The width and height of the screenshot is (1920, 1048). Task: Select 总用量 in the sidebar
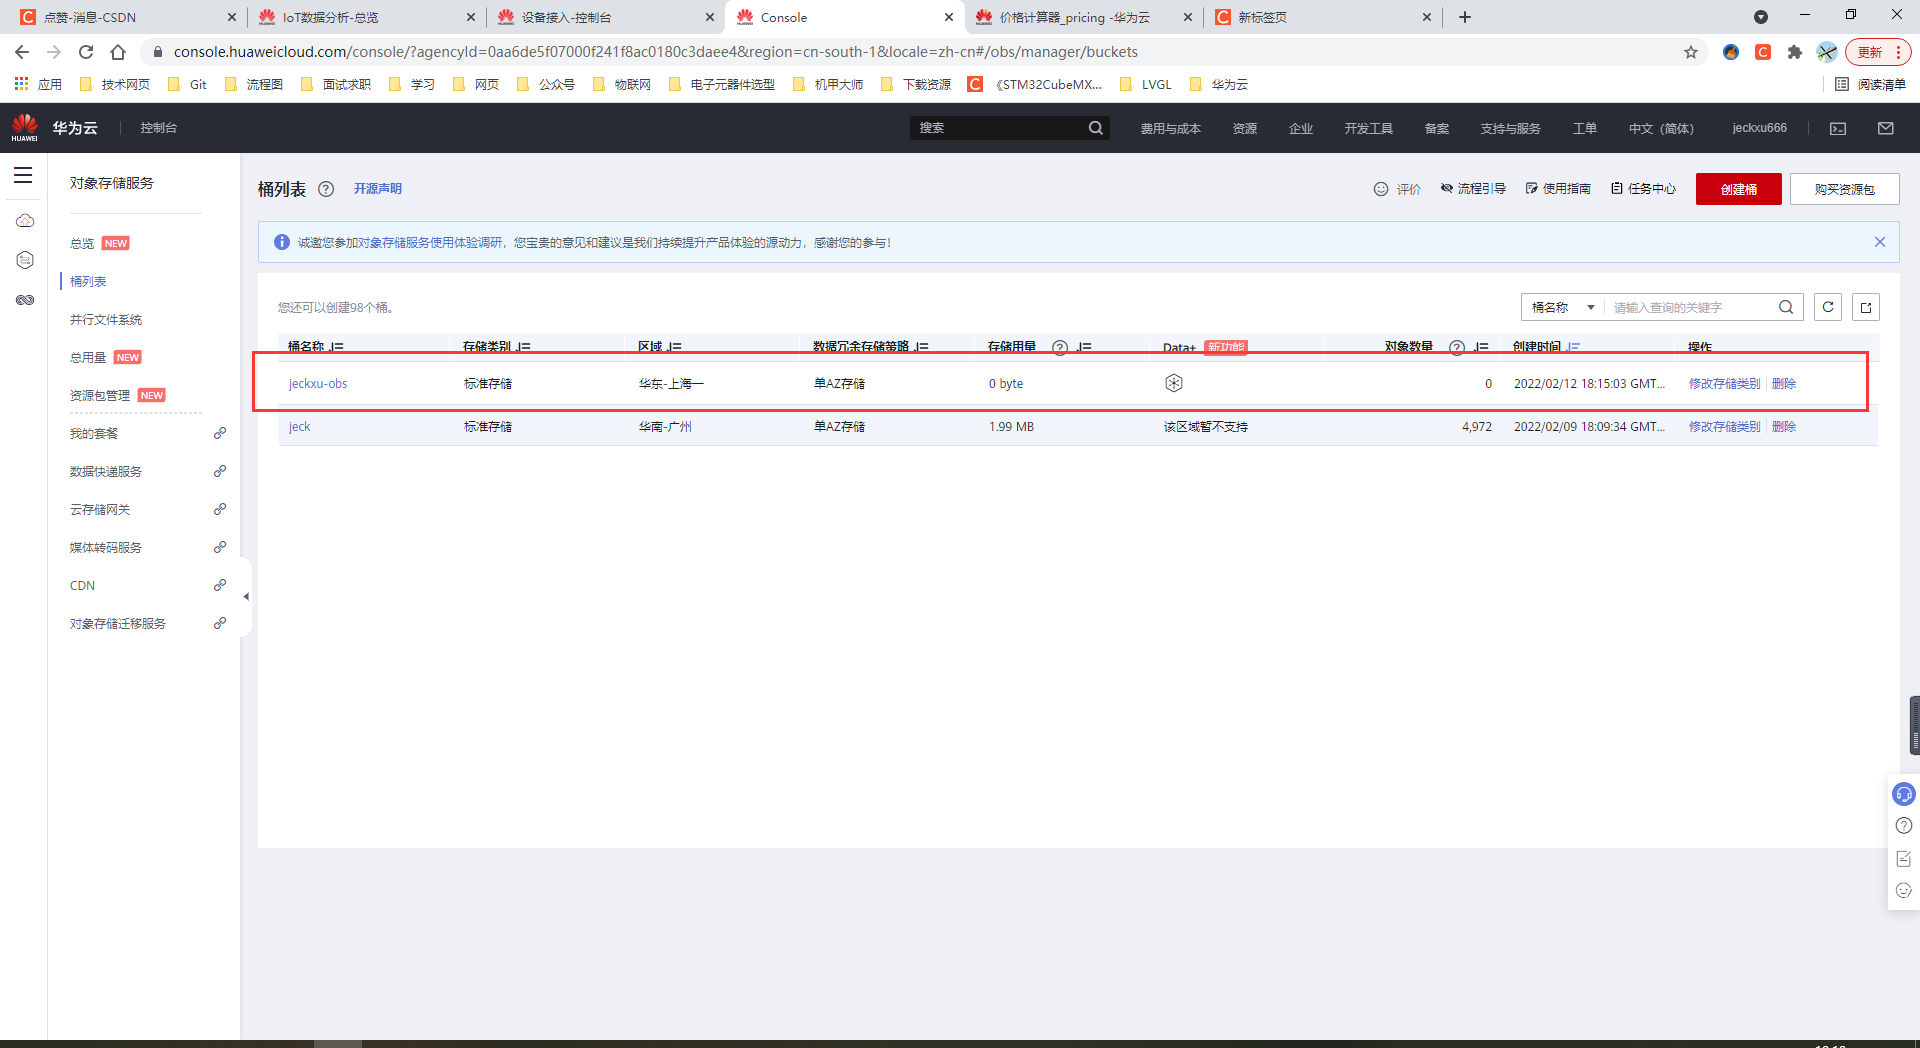click(x=88, y=358)
